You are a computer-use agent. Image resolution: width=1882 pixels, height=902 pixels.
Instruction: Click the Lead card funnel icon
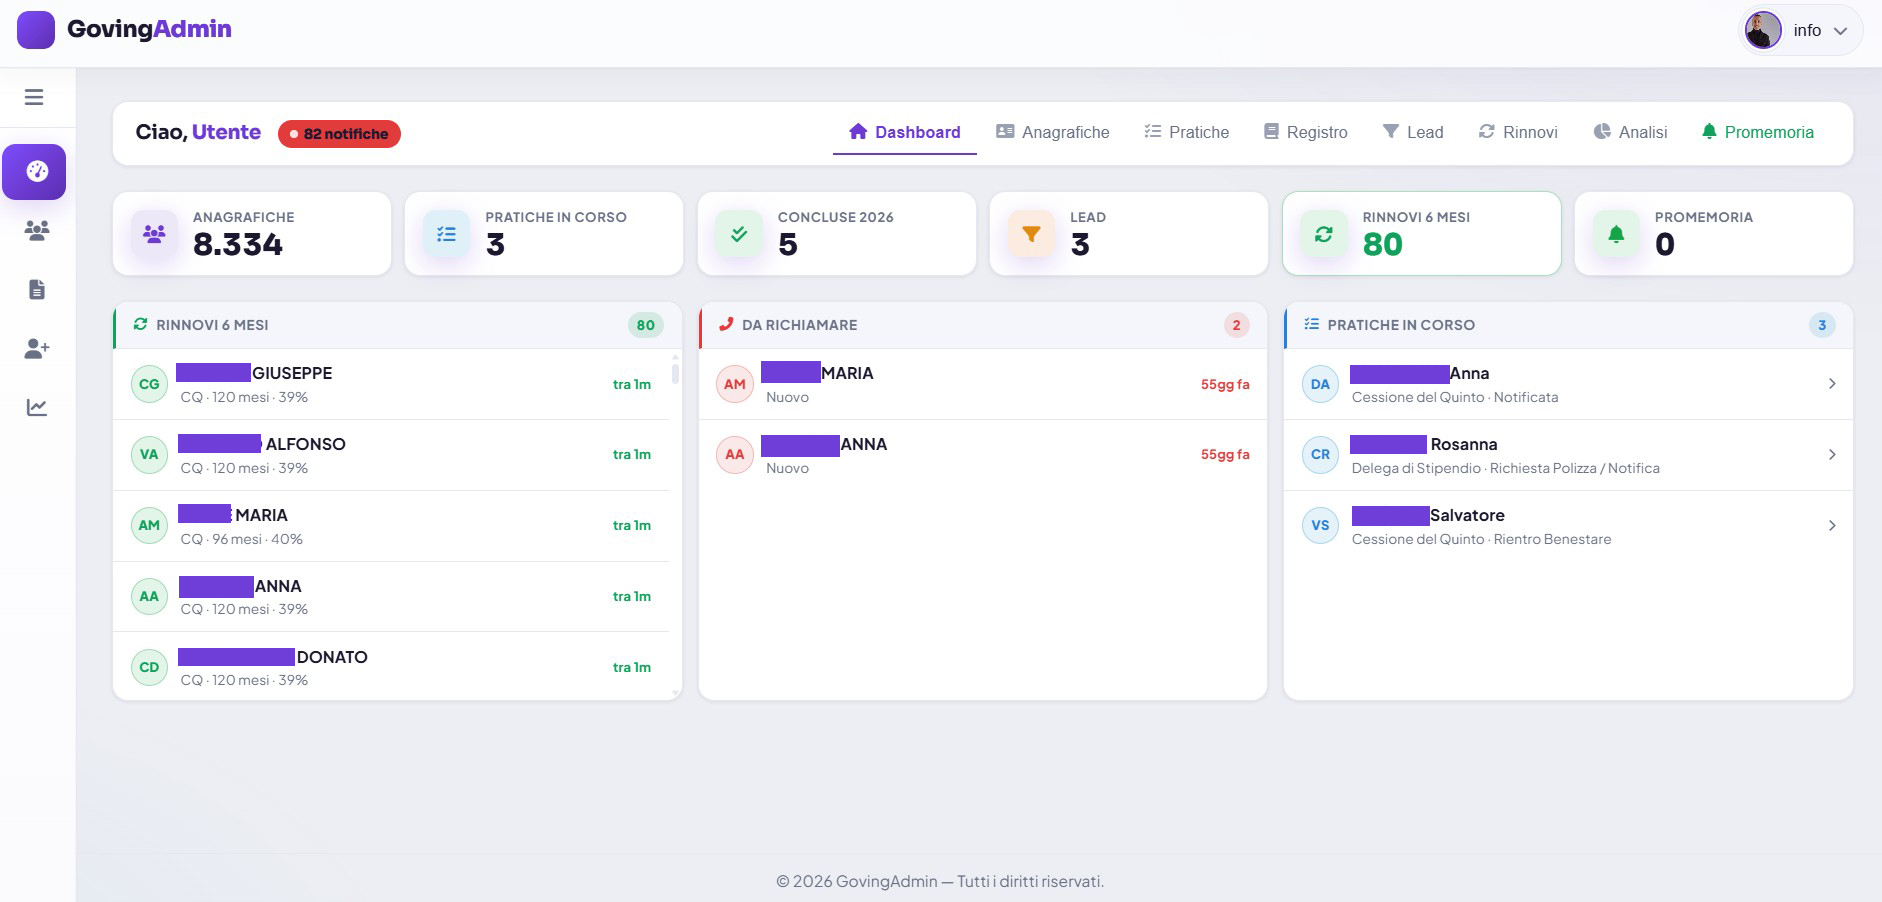tap(1031, 234)
